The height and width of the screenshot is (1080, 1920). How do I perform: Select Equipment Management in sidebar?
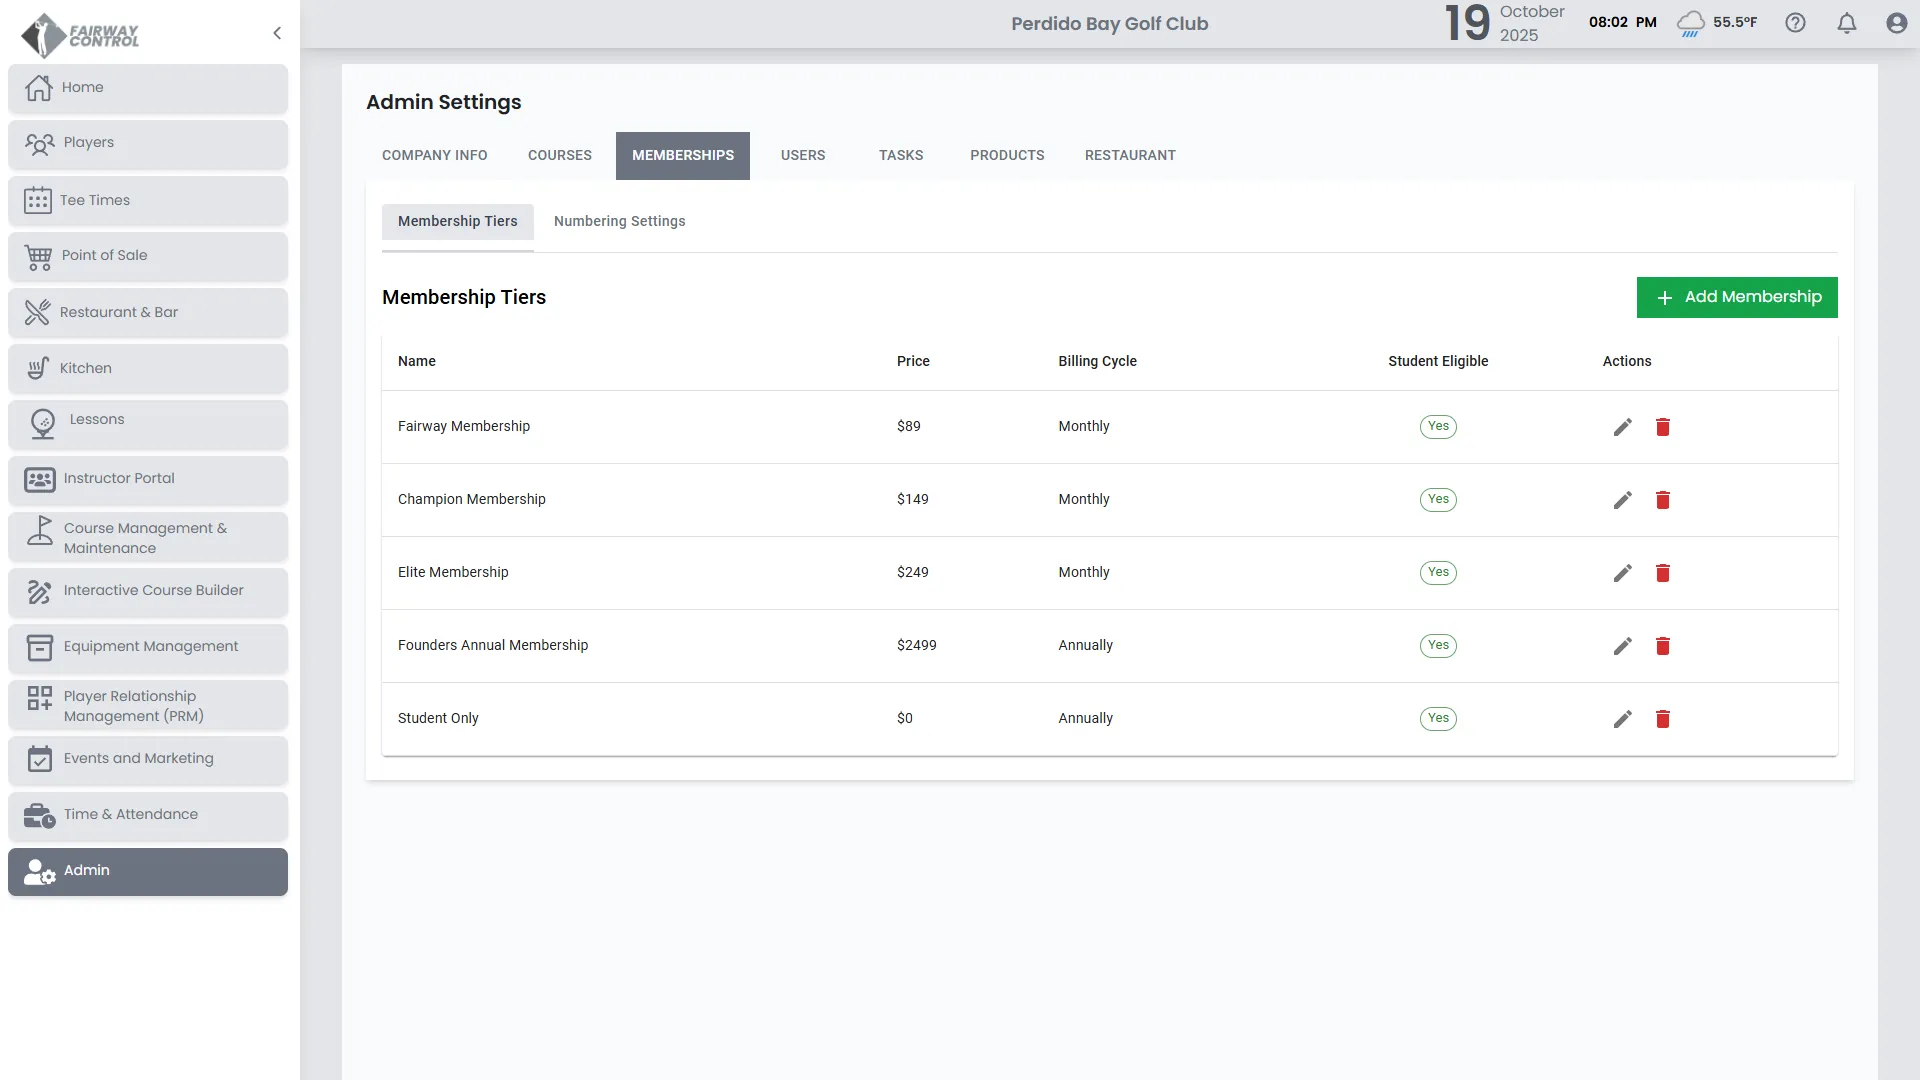148,647
